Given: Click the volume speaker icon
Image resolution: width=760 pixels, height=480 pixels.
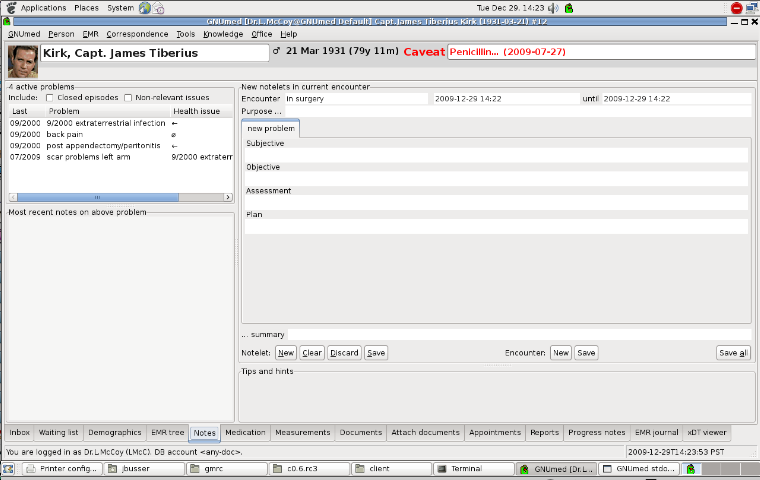Looking at the screenshot, I should [x=554, y=8].
